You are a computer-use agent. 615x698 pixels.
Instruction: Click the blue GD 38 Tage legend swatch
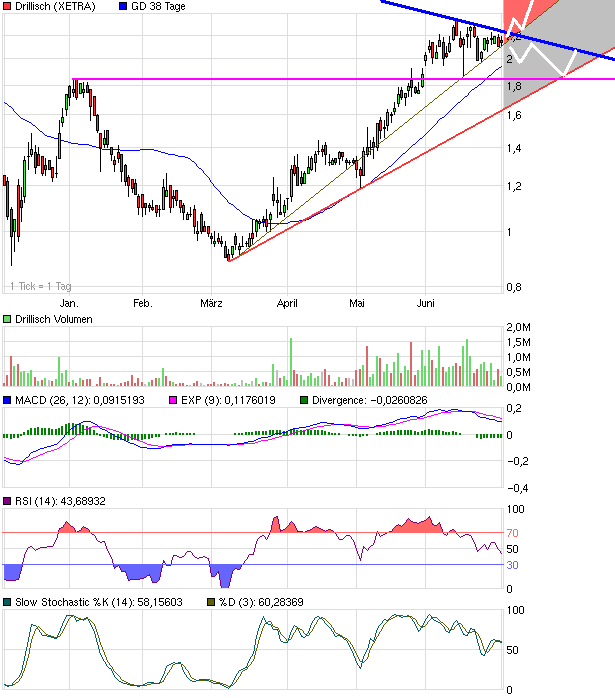pyautogui.click(x=123, y=6)
